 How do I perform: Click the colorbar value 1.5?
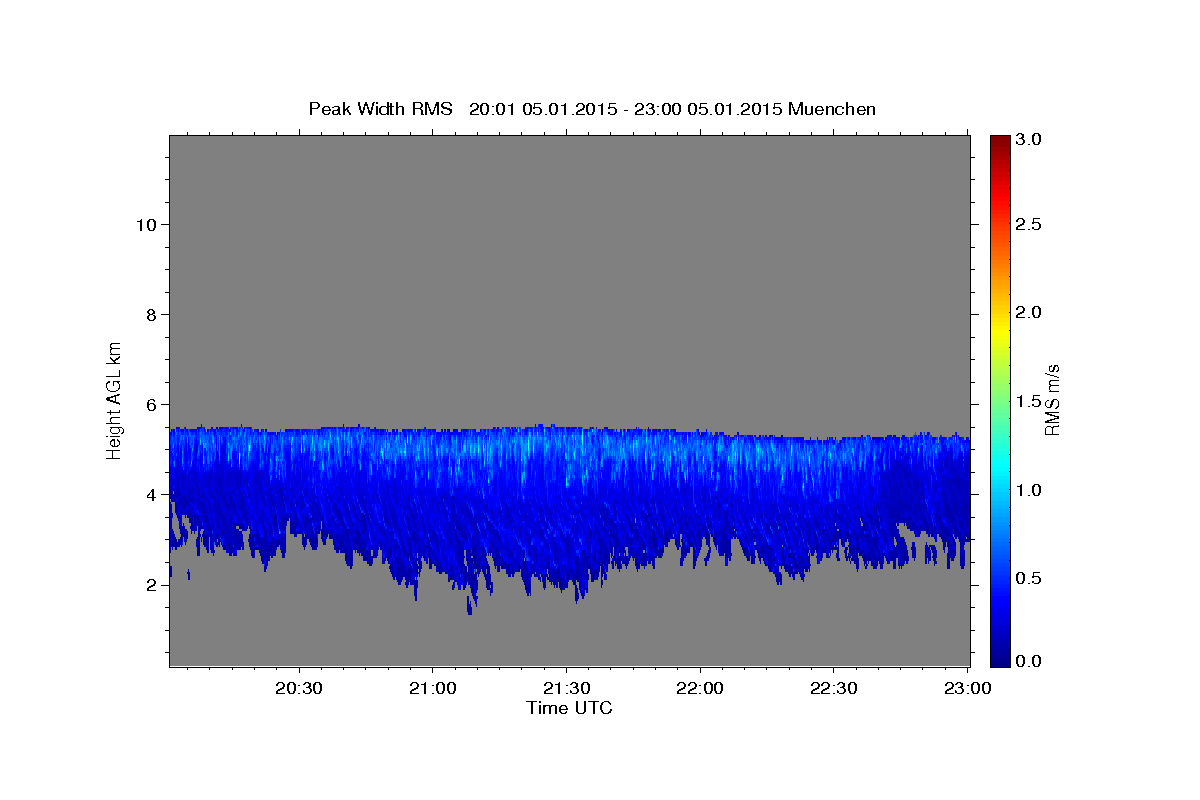(1029, 401)
